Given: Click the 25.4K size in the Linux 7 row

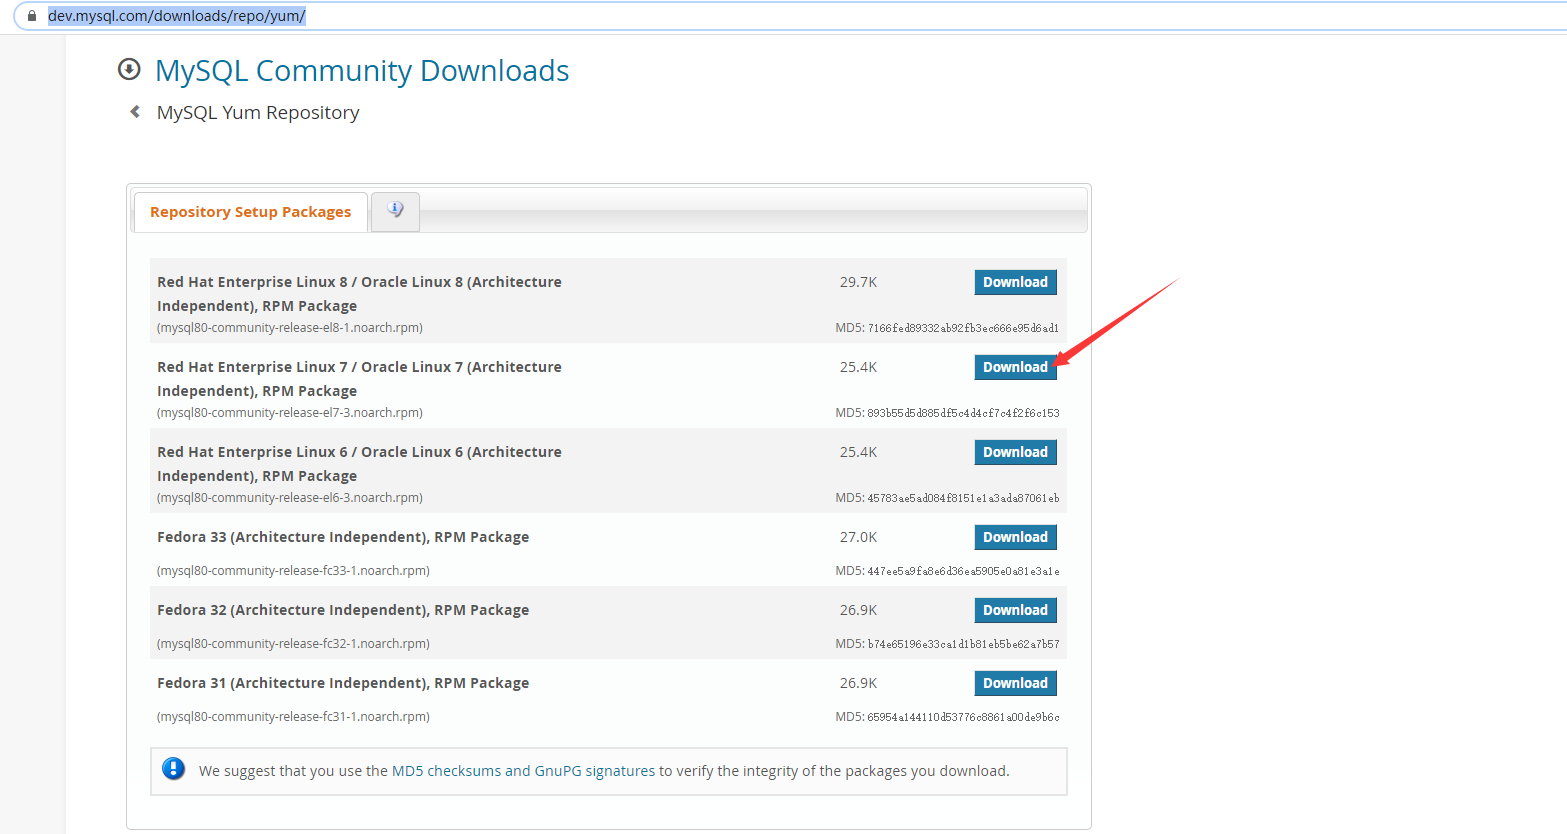Looking at the screenshot, I should (858, 367).
